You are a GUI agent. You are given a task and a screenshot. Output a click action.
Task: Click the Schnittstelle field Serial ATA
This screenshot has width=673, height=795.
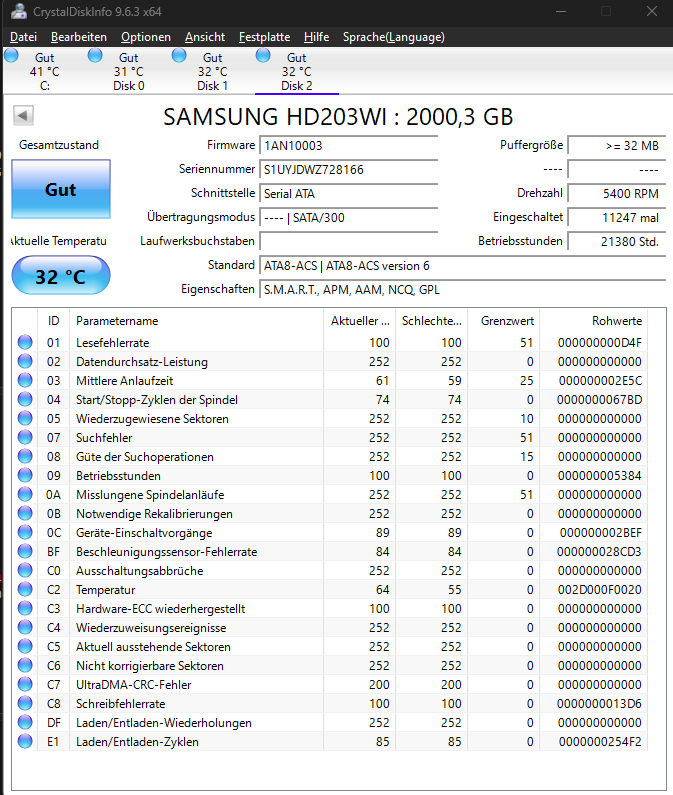pos(348,194)
